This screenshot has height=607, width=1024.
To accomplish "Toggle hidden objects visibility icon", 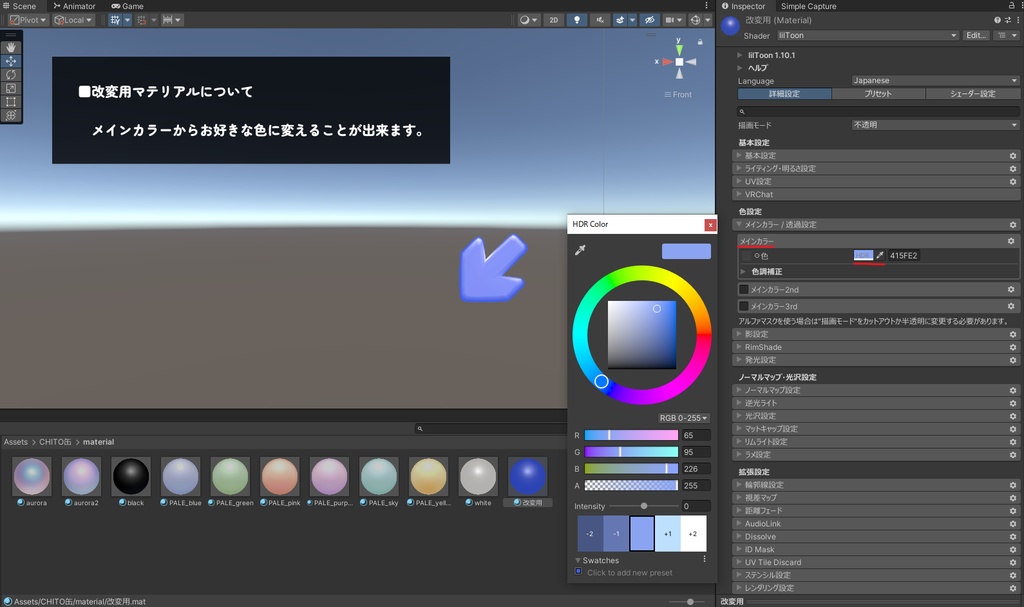I will point(650,20).
